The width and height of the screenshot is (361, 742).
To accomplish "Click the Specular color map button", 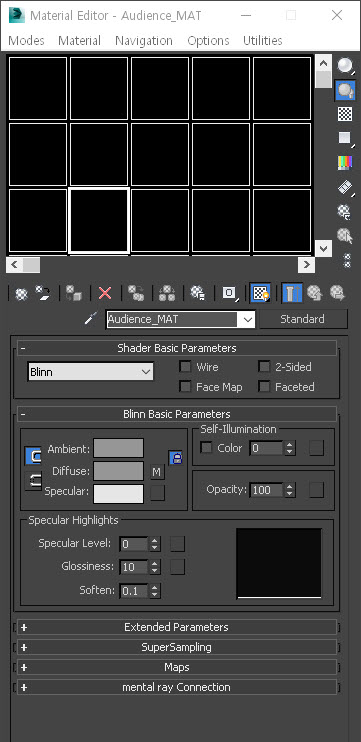I will click(157, 493).
